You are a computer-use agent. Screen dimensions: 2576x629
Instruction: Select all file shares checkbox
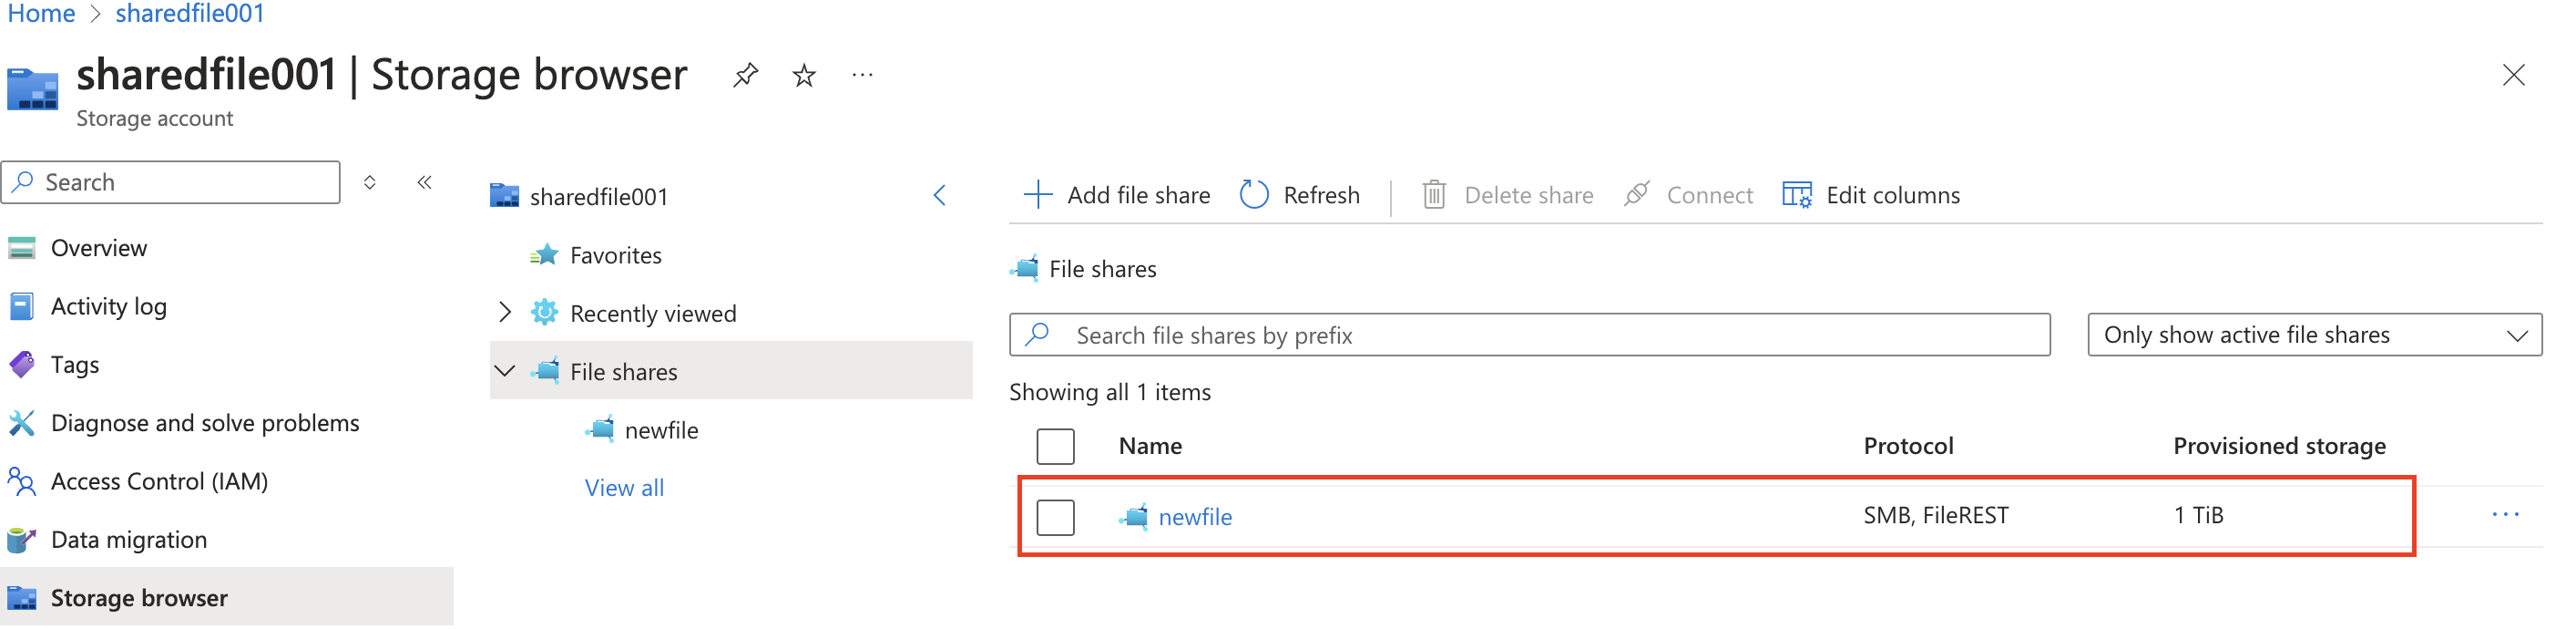click(x=1055, y=446)
